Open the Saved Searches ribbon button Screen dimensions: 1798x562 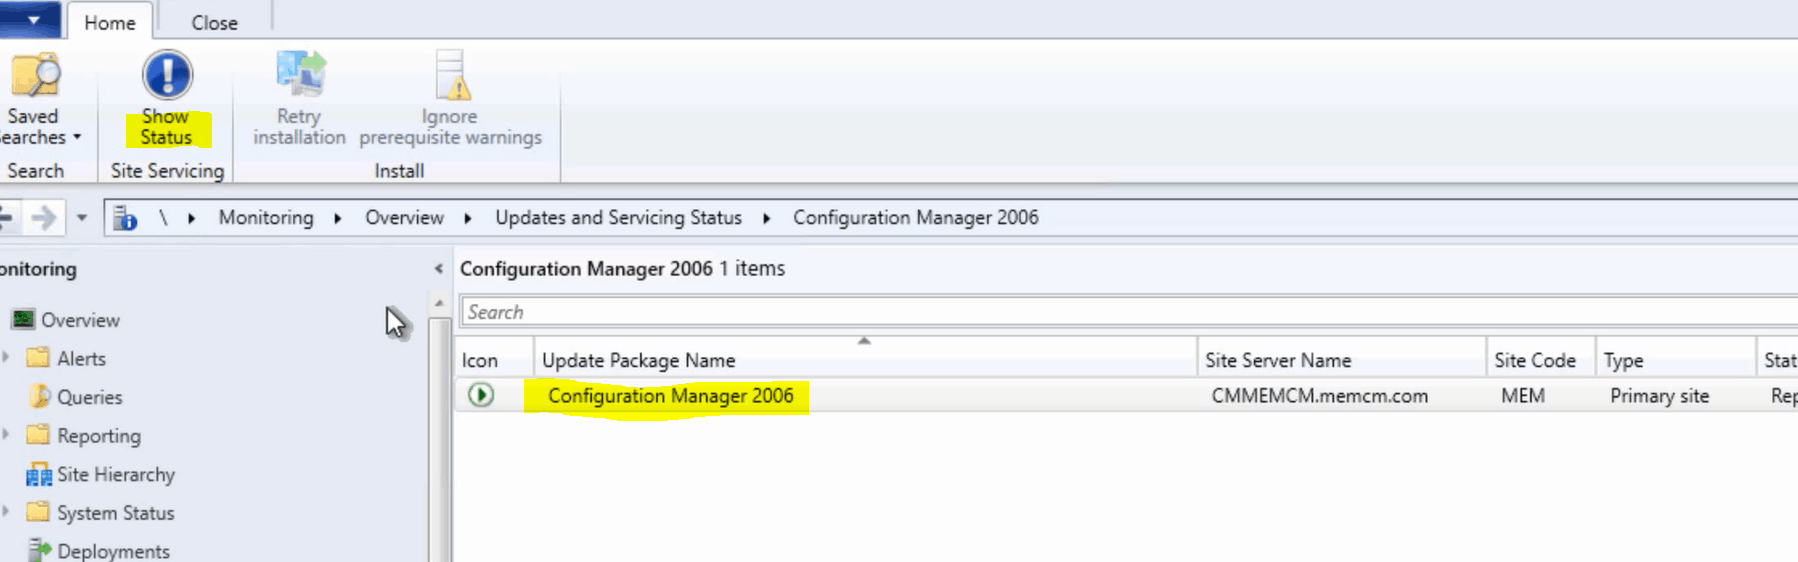(x=37, y=99)
